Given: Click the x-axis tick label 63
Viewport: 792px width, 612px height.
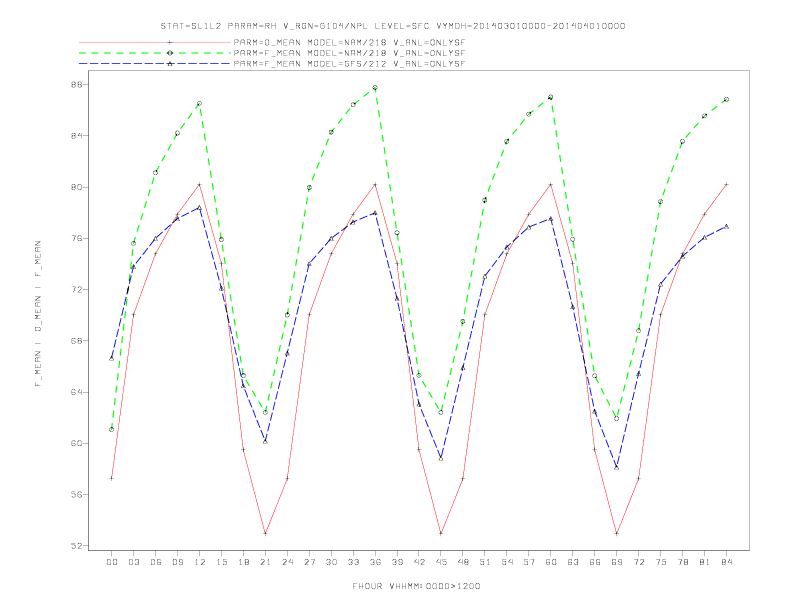Looking at the screenshot, I should [x=573, y=562].
